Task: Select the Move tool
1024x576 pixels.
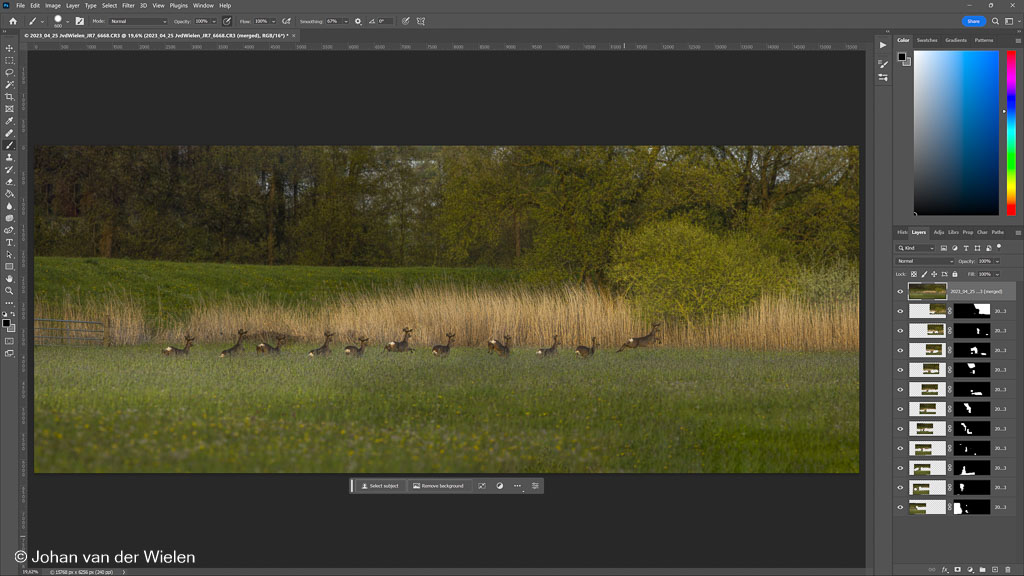Action: tap(10, 48)
